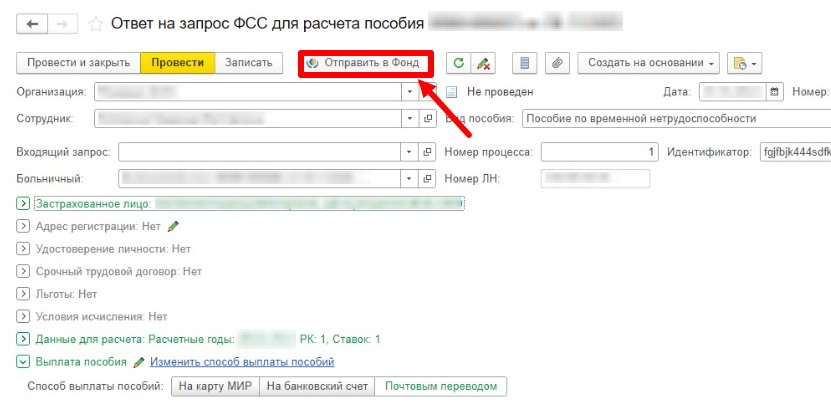Click Вид пособия field

[x=676, y=119]
